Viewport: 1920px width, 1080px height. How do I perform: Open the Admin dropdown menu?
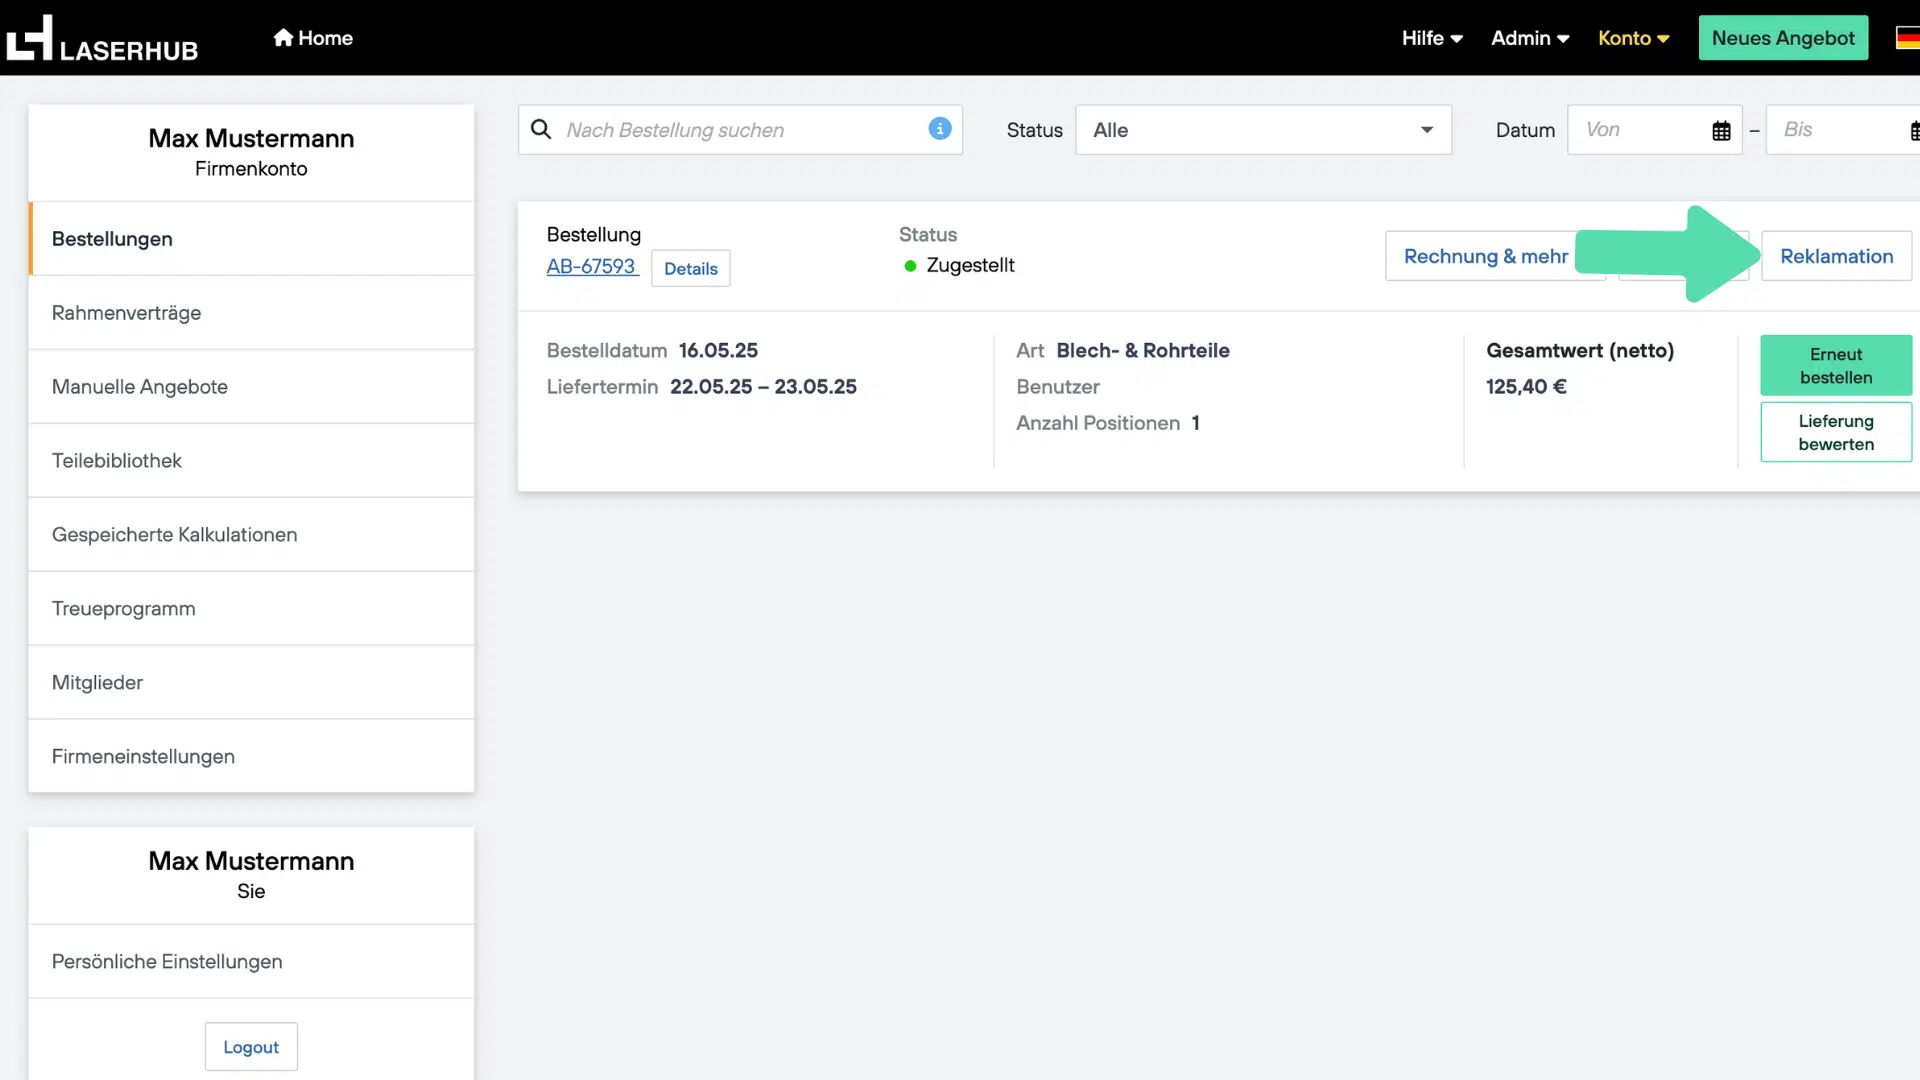[1530, 38]
